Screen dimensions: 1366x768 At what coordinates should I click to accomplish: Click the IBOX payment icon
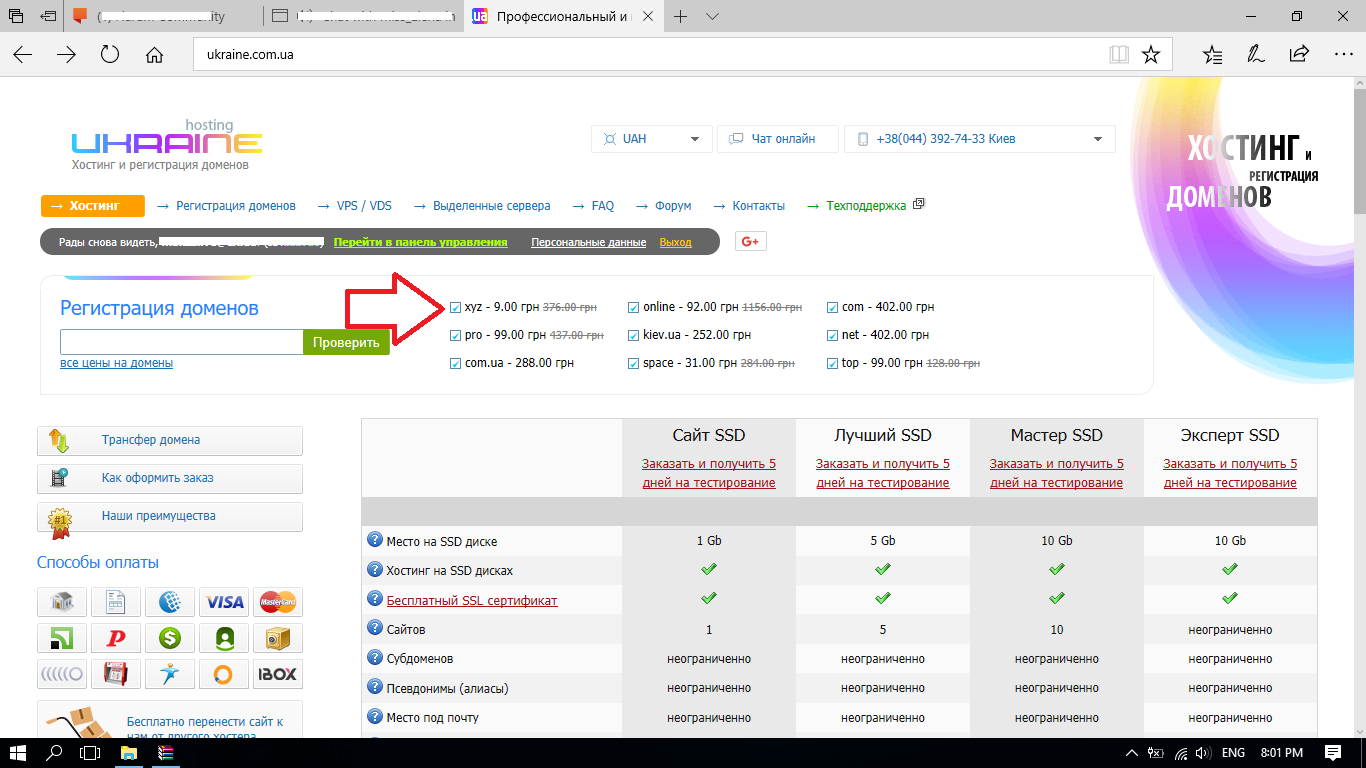tap(278, 674)
